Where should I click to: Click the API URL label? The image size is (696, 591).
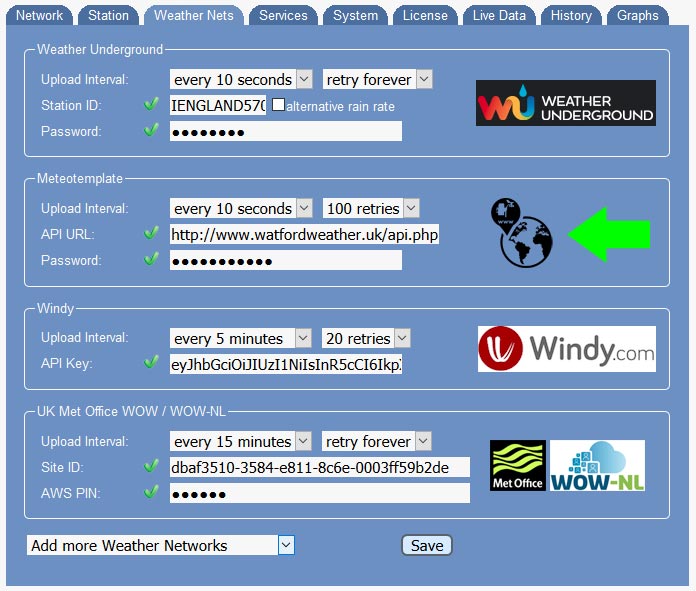pyautogui.click(x=67, y=234)
